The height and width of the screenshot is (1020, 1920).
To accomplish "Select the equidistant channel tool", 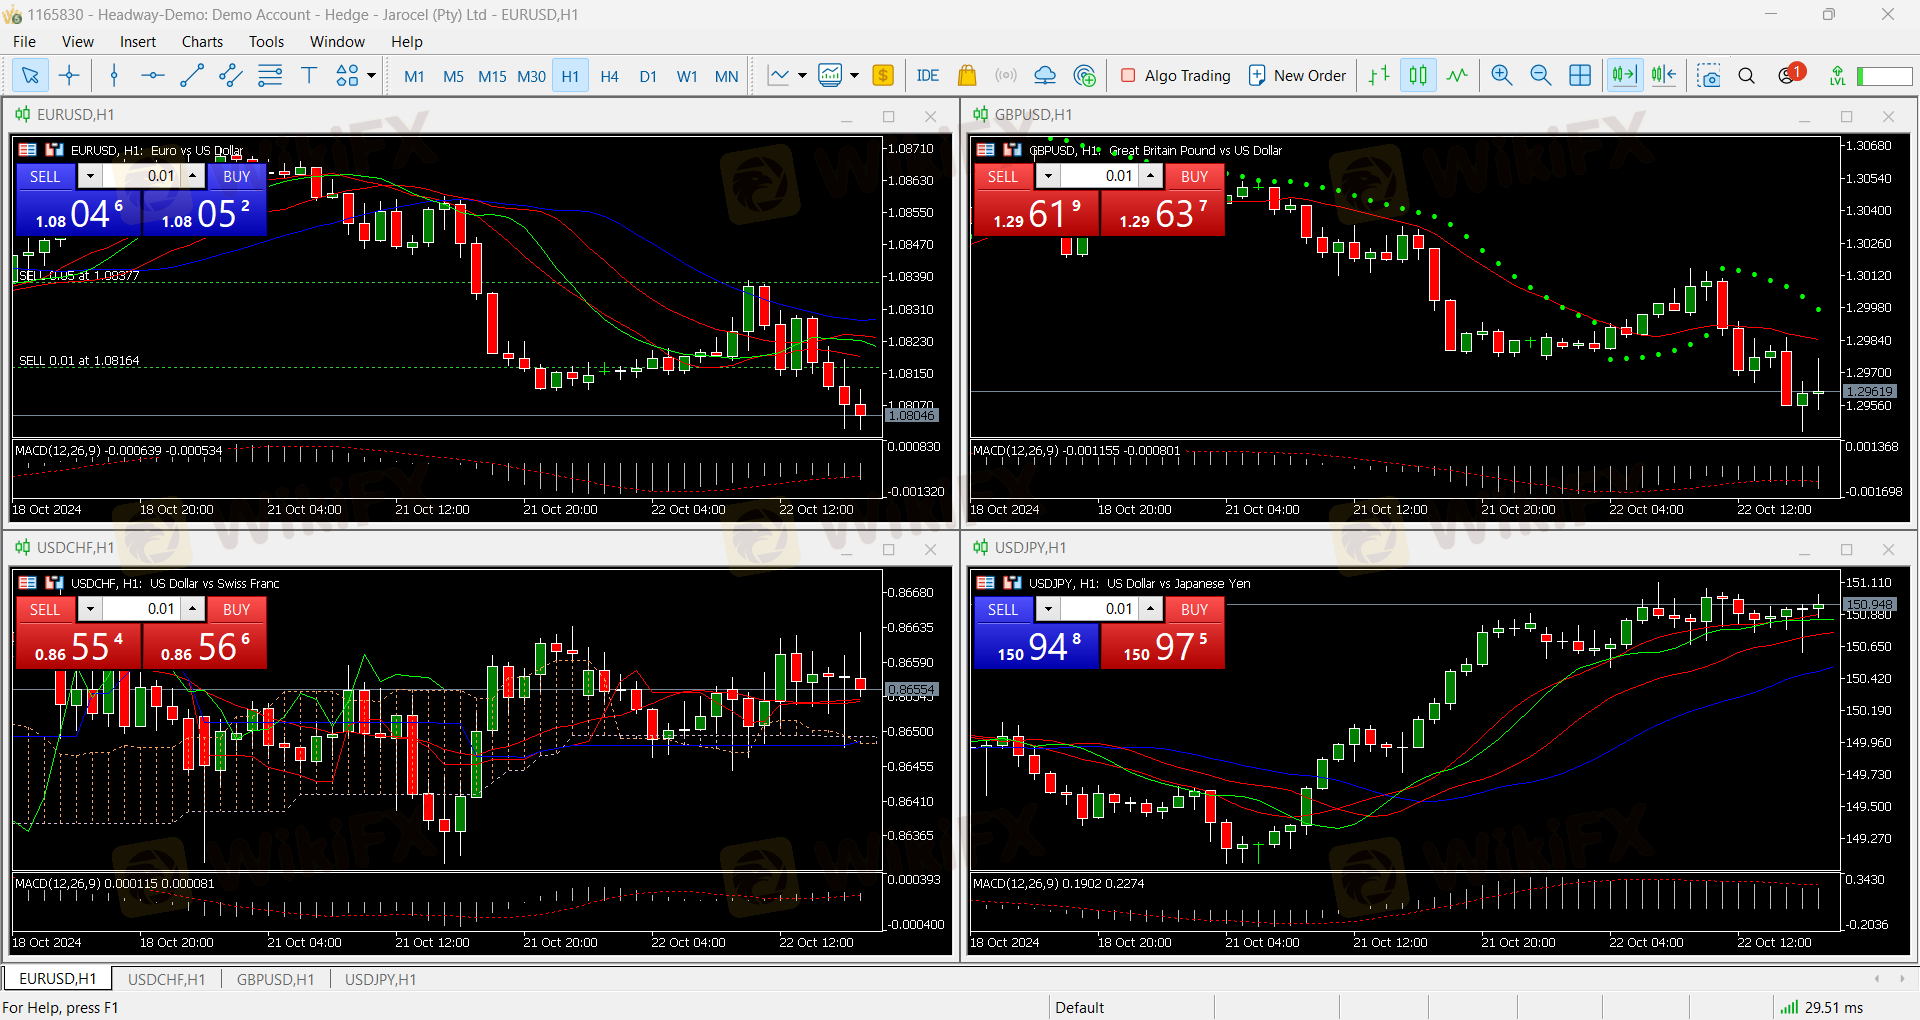I will pos(231,75).
